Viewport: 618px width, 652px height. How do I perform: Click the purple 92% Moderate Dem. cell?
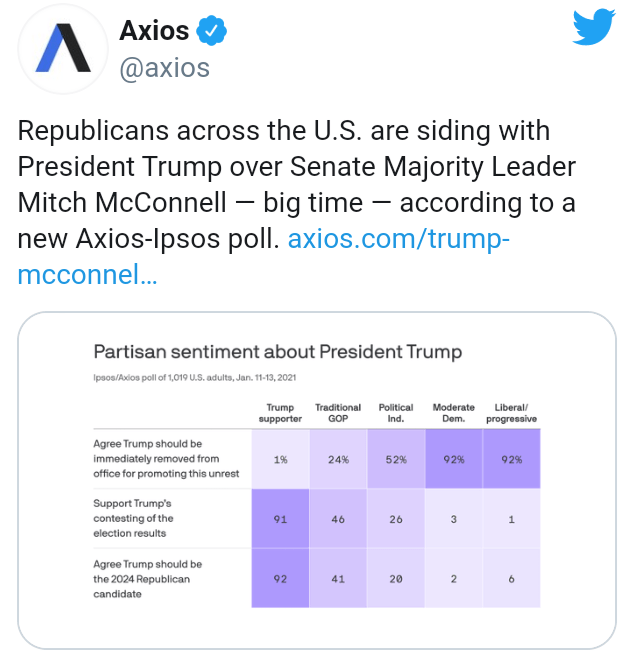454,459
